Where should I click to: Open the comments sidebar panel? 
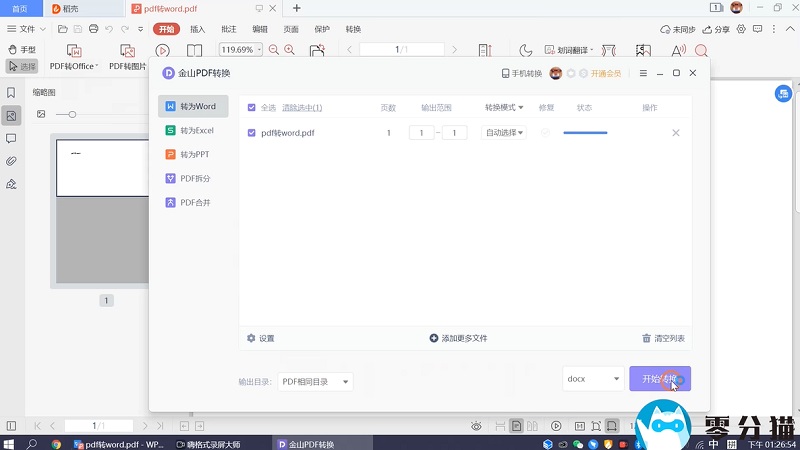[11, 139]
